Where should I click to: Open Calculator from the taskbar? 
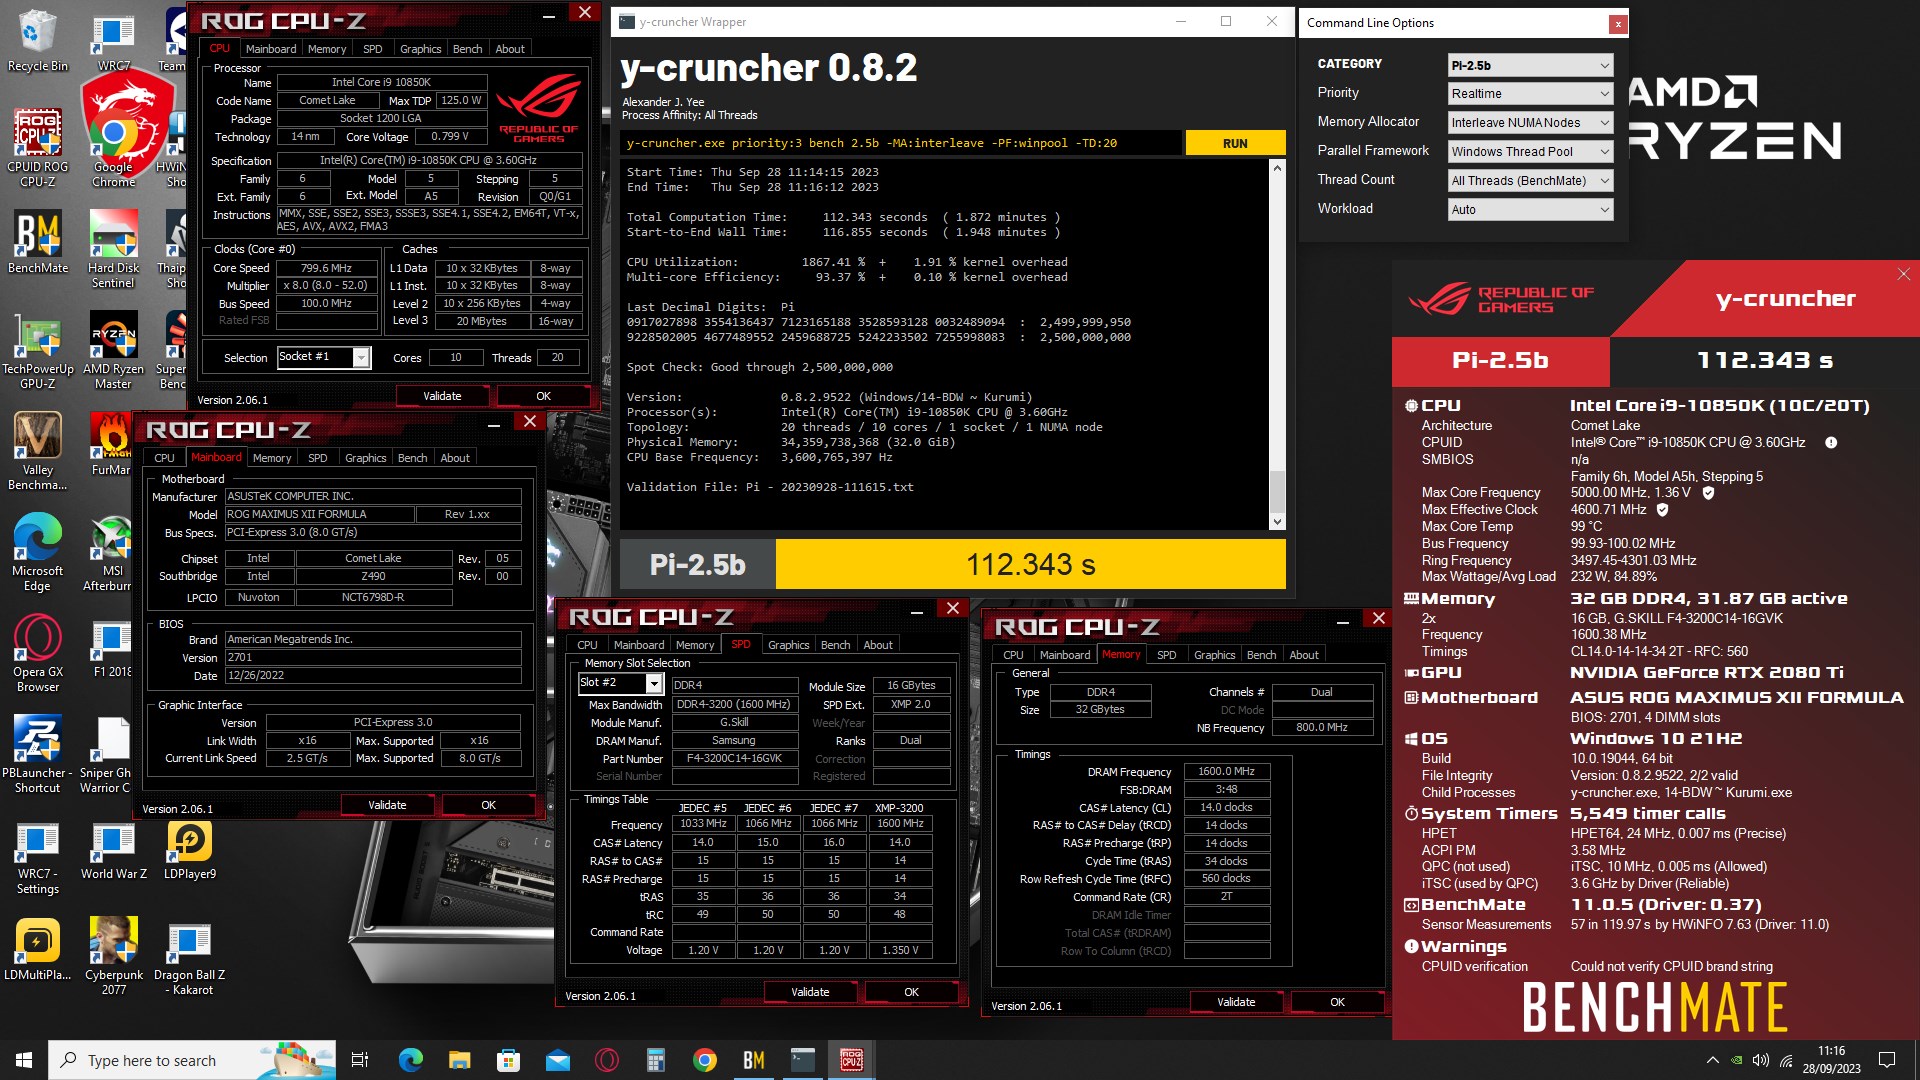click(x=656, y=1060)
